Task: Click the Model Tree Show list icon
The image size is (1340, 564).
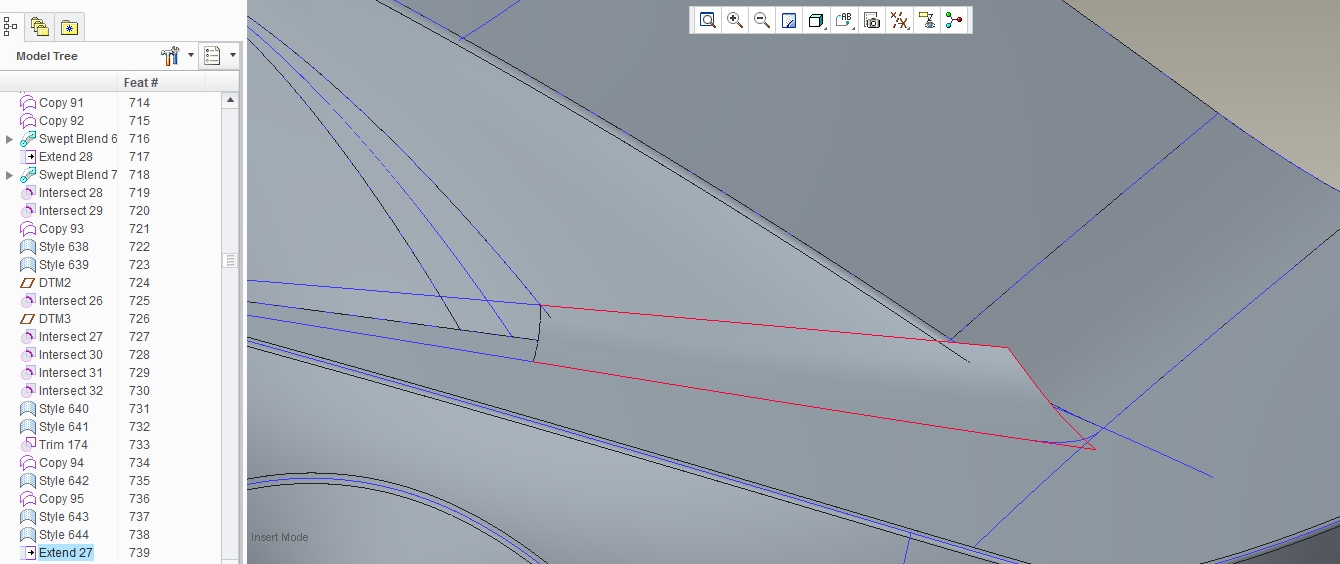Action: [212, 56]
